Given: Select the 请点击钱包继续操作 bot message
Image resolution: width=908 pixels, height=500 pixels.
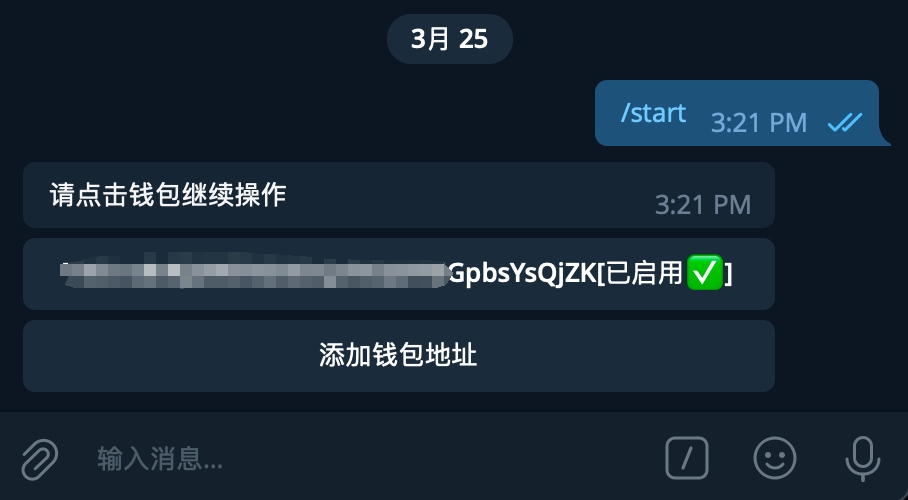Looking at the screenshot, I should click(x=399, y=195).
